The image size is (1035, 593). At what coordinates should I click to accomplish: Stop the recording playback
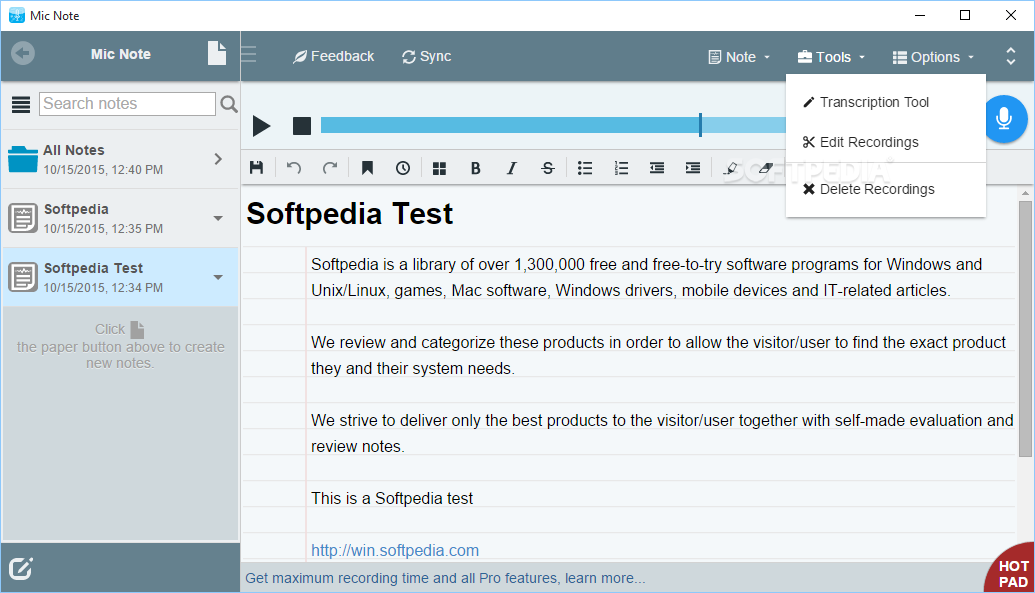click(x=302, y=125)
